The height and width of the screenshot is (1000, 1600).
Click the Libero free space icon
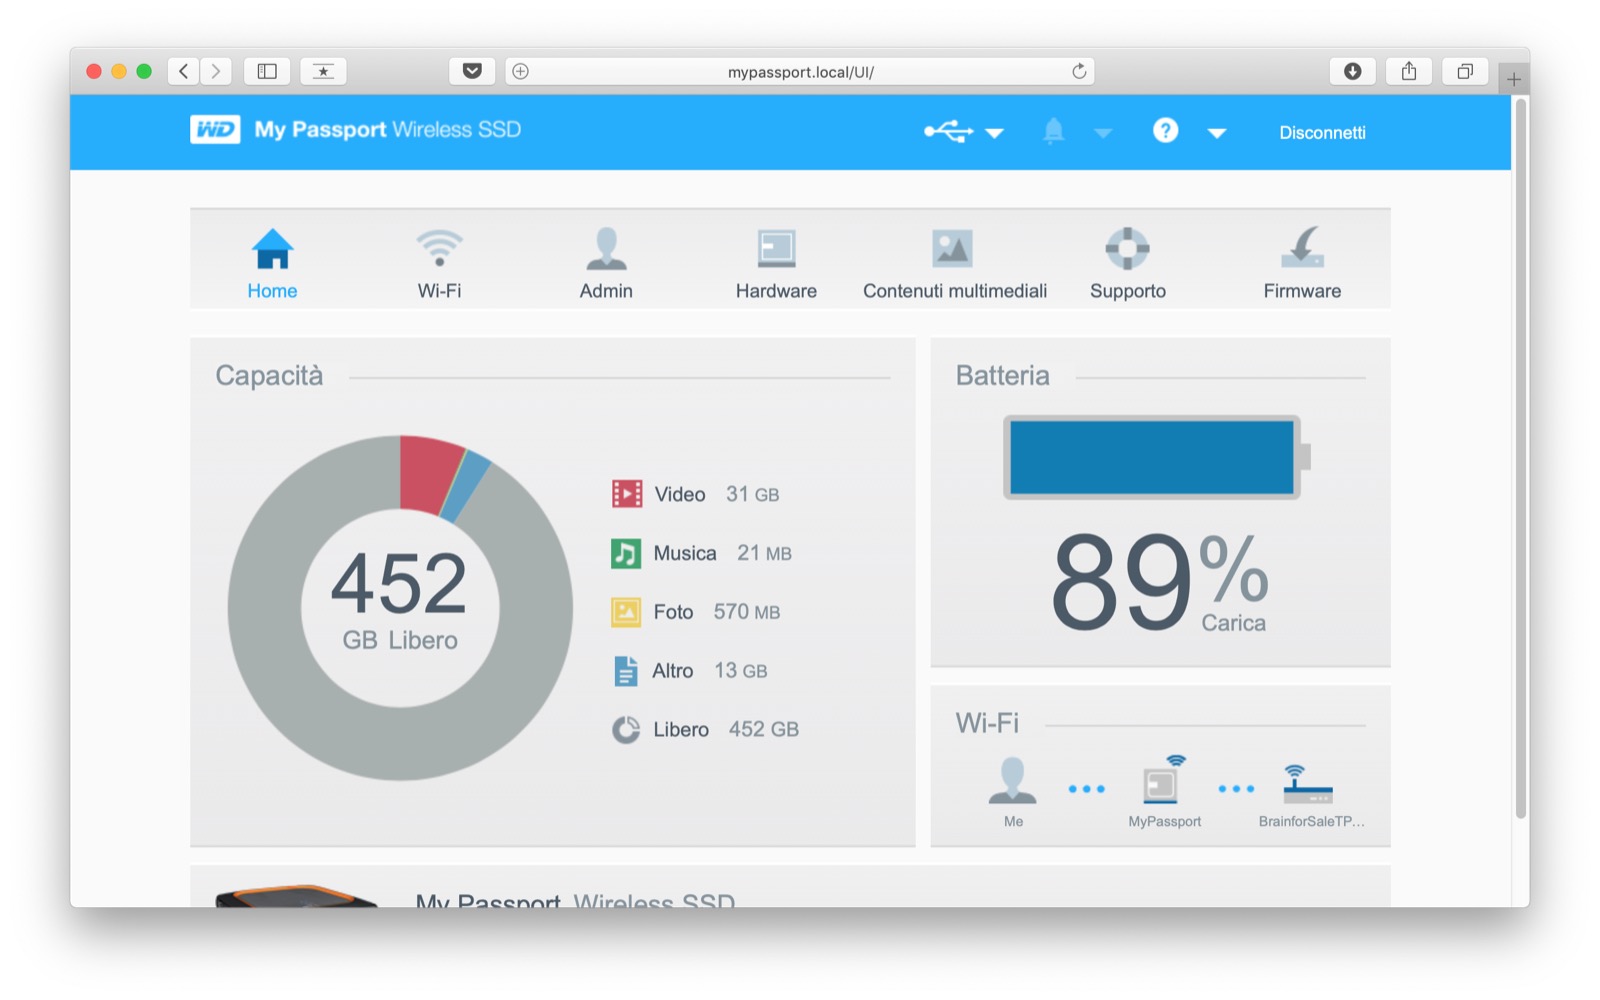tap(626, 730)
